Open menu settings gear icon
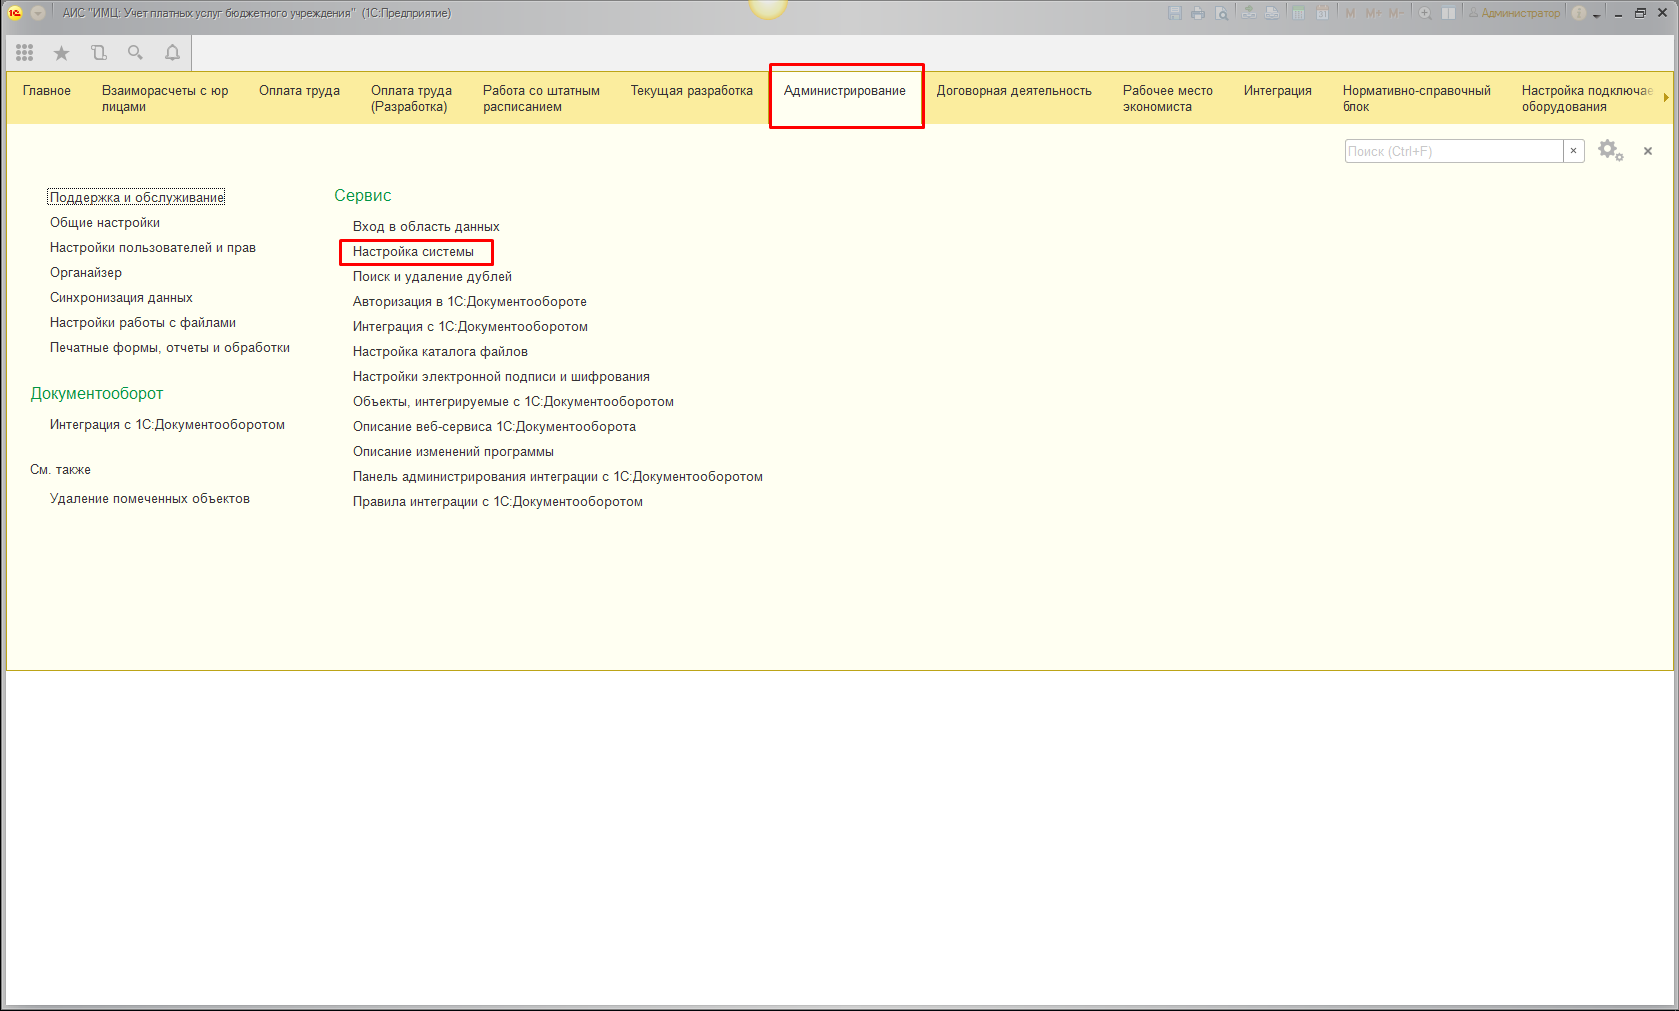Viewport: 1679px width, 1011px height. (x=1609, y=151)
